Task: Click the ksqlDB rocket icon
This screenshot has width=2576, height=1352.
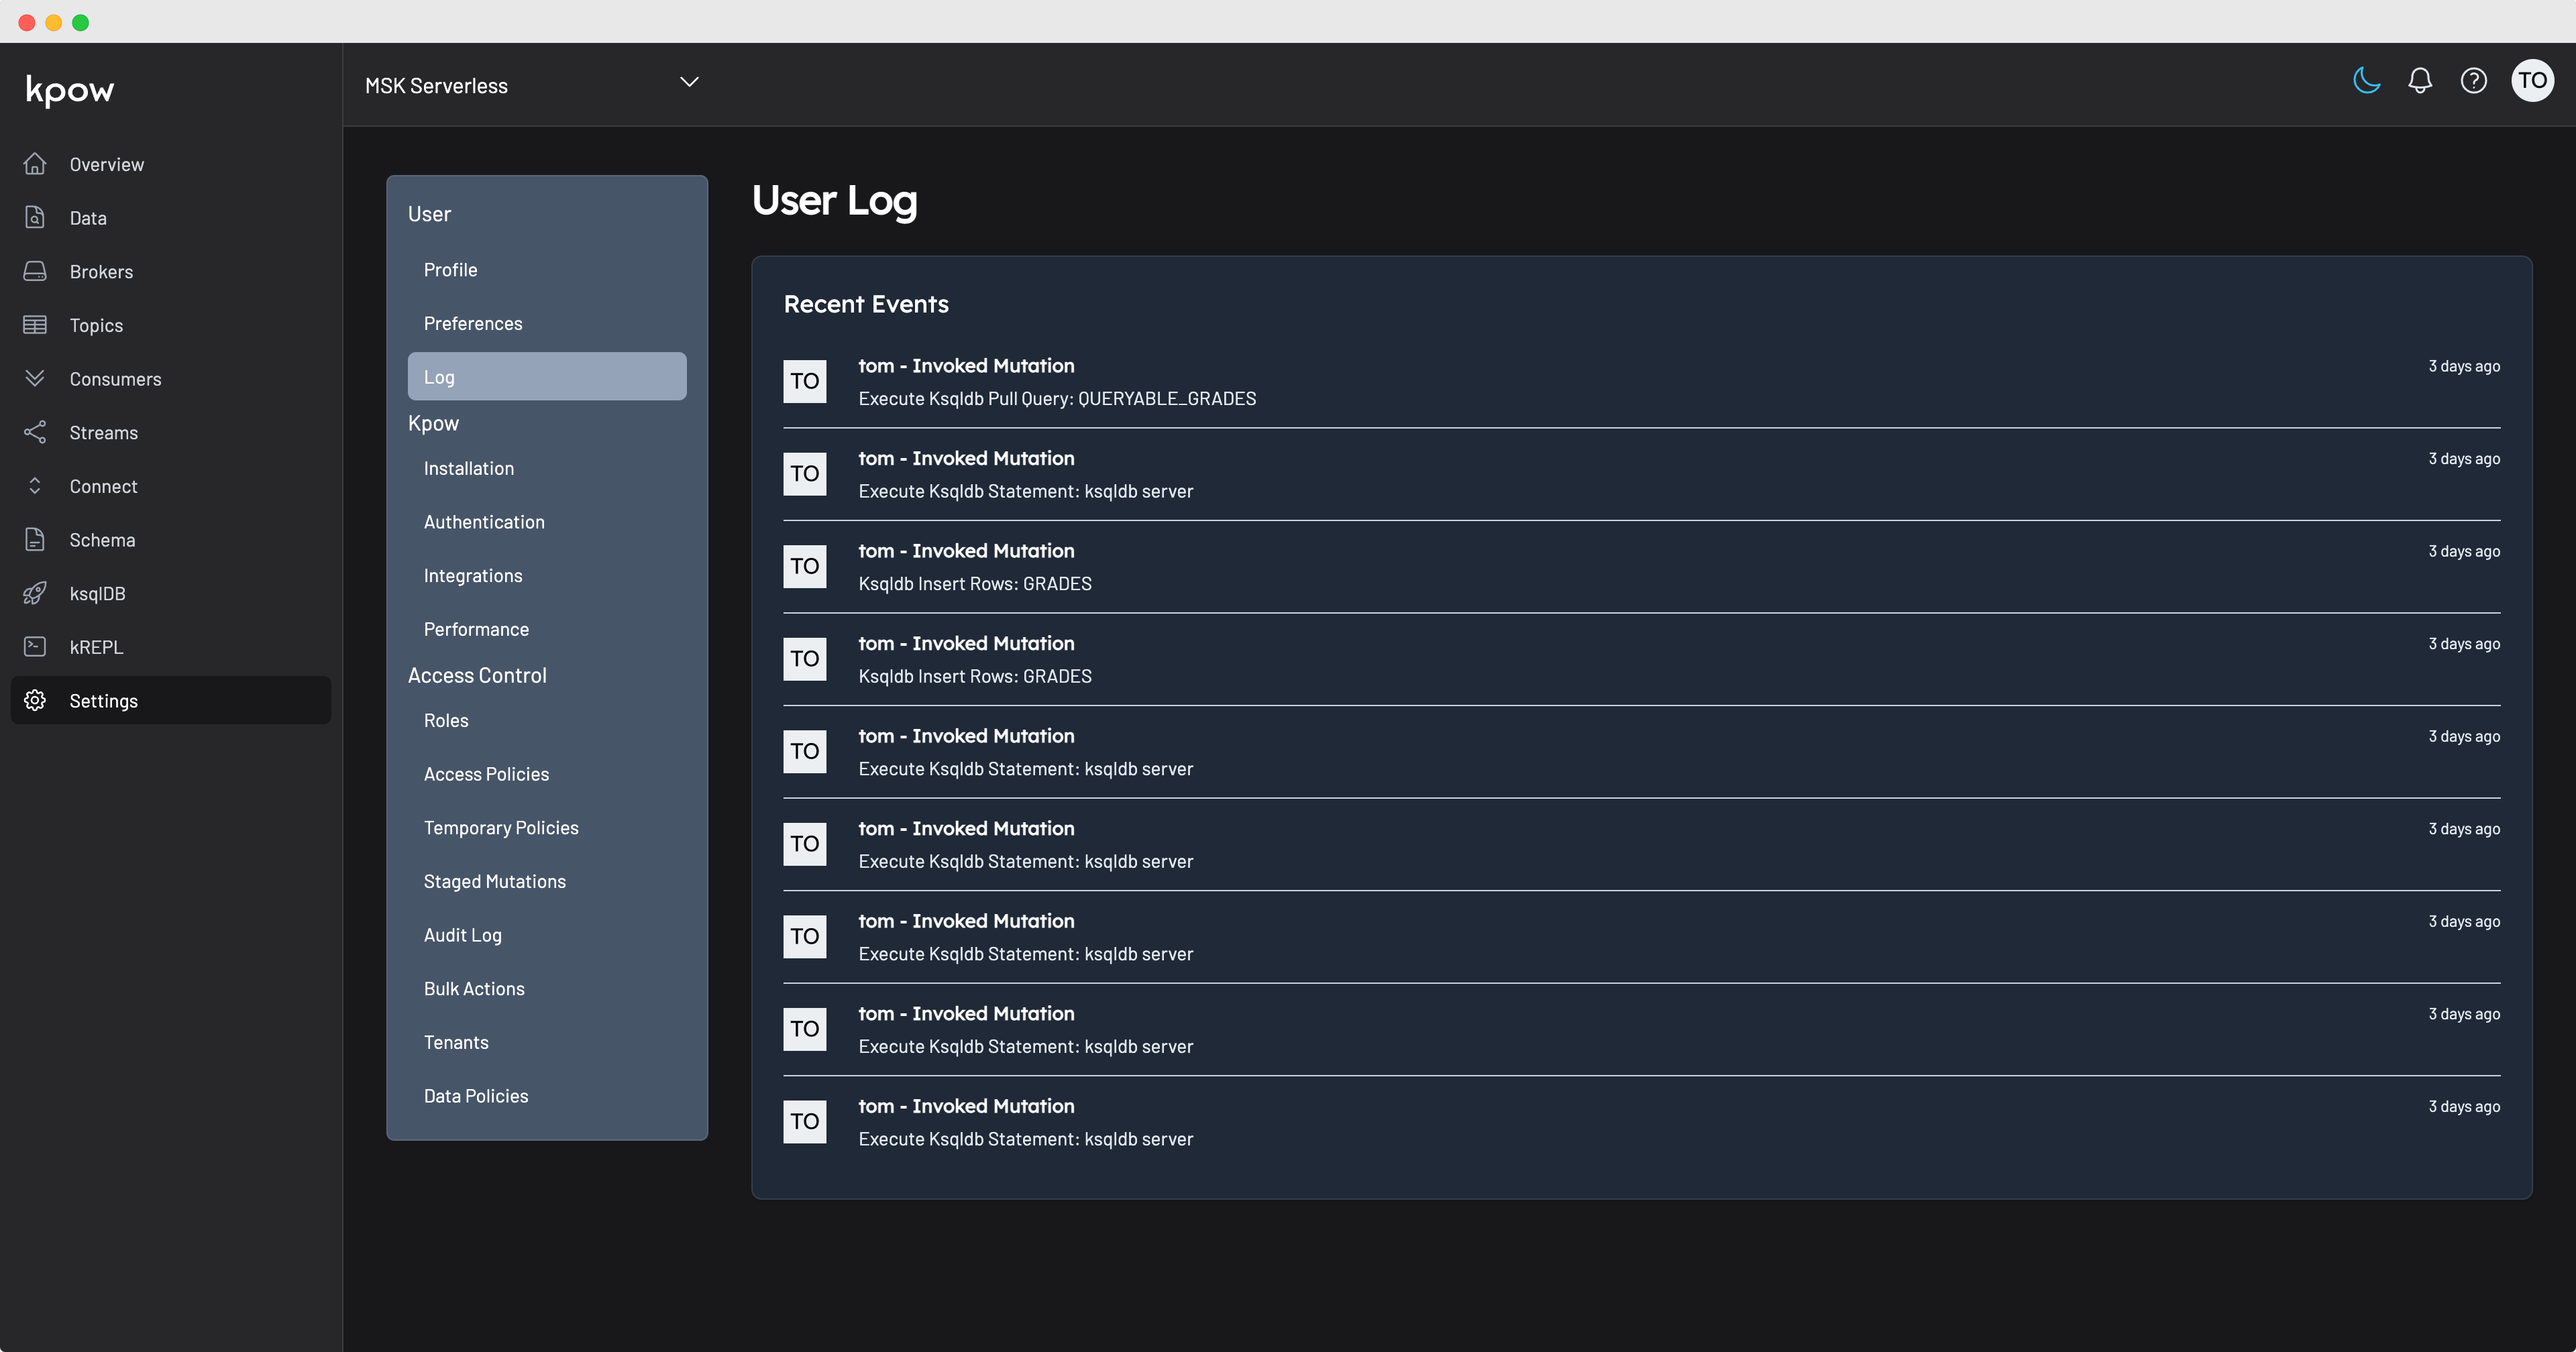Action: 35,593
